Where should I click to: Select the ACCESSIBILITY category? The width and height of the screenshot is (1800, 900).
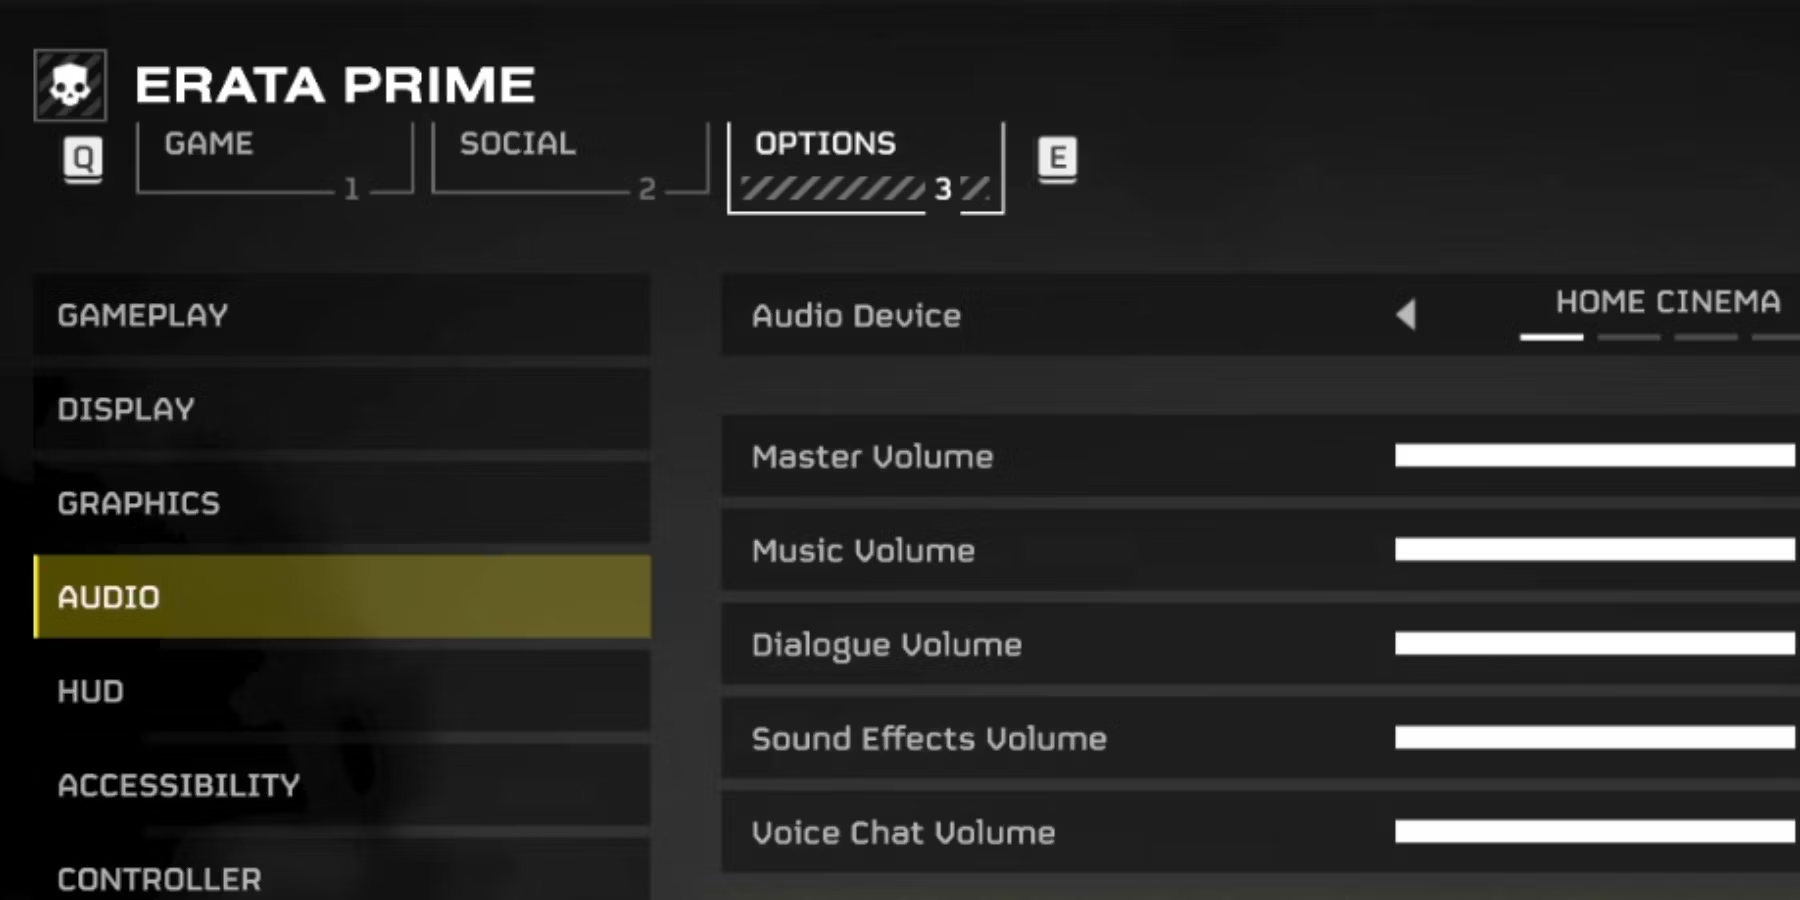click(x=342, y=785)
